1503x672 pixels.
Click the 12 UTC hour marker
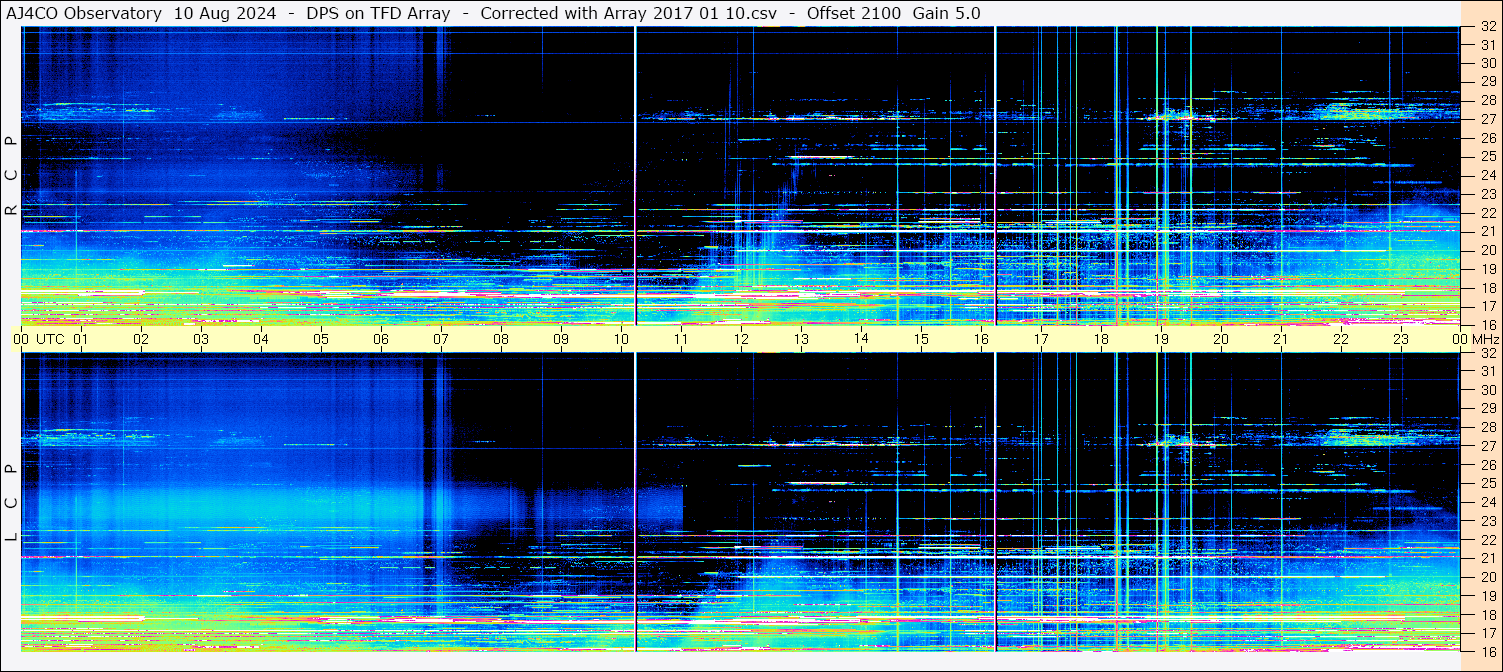click(x=741, y=339)
